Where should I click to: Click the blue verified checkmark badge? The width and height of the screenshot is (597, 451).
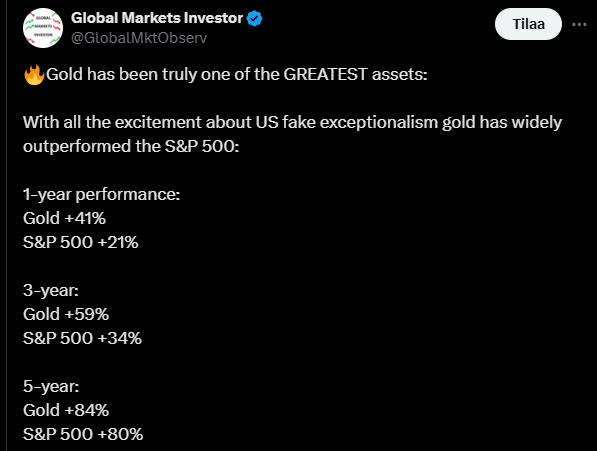254,18
